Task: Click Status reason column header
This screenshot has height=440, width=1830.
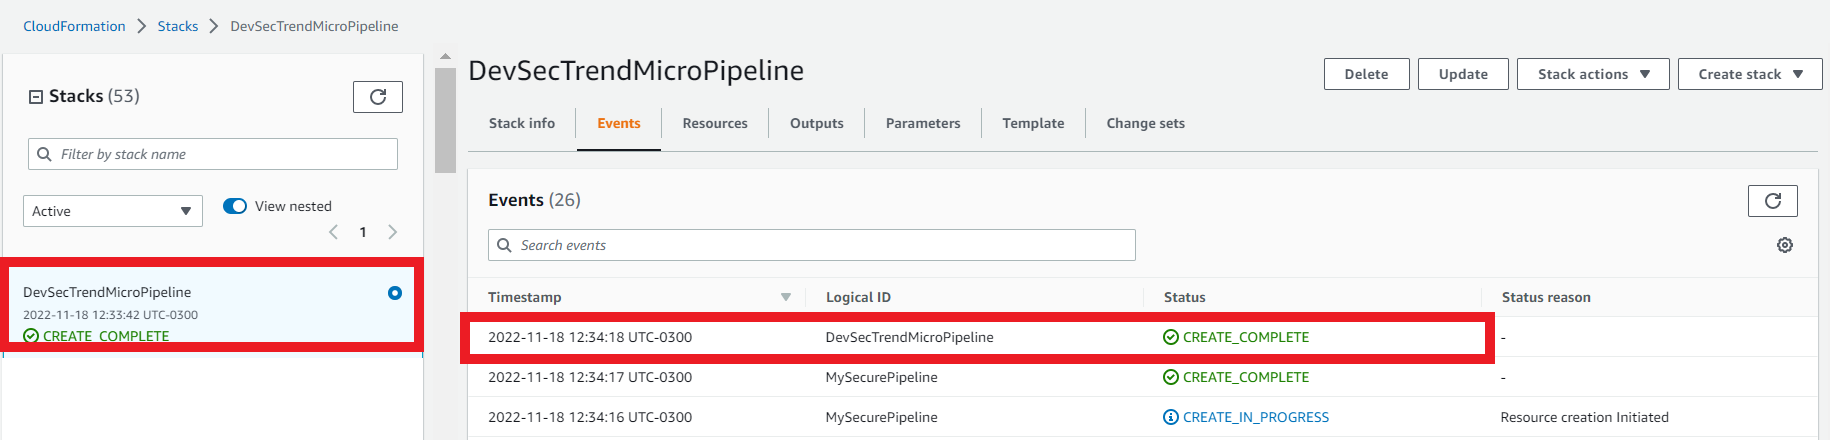Action: [x=1546, y=297]
